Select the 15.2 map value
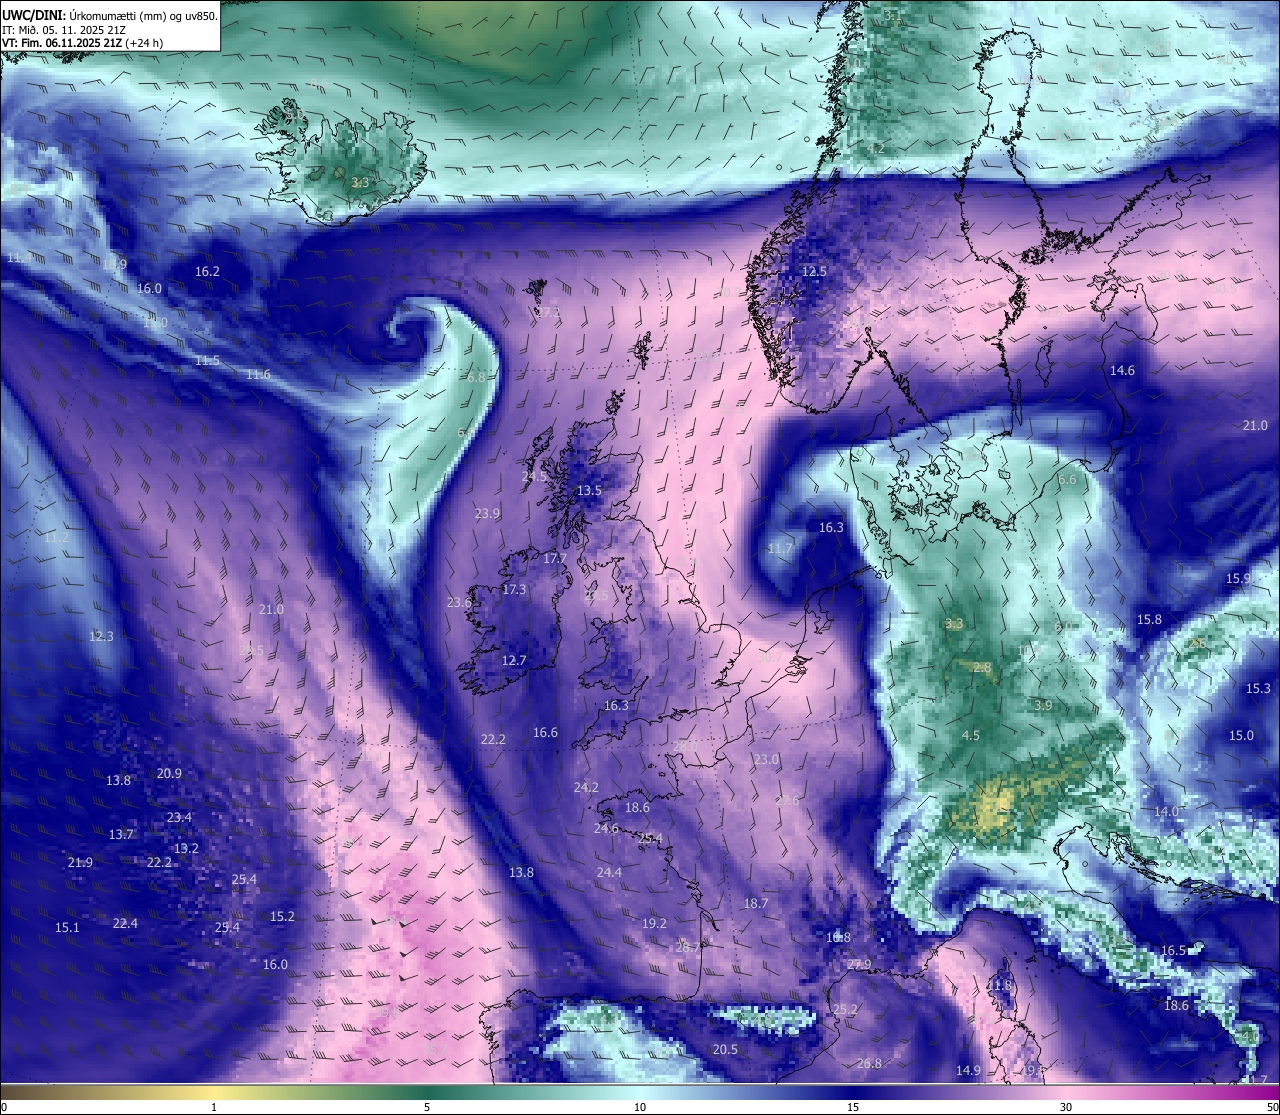This screenshot has width=1280, height=1115. tap(282, 917)
